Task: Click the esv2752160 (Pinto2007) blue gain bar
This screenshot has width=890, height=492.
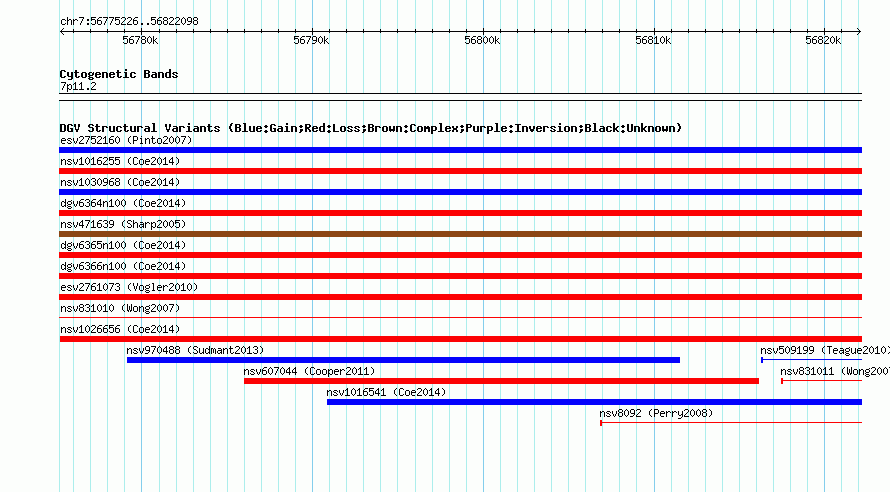Action: 460,150
